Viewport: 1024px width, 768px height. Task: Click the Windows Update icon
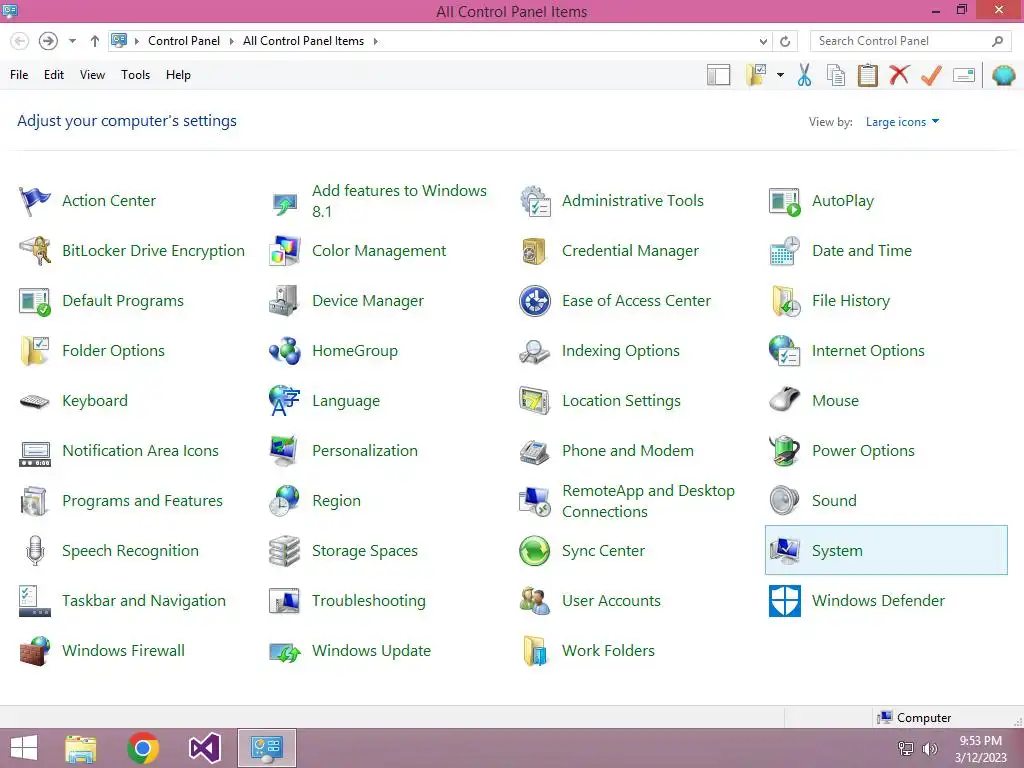point(285,651)
